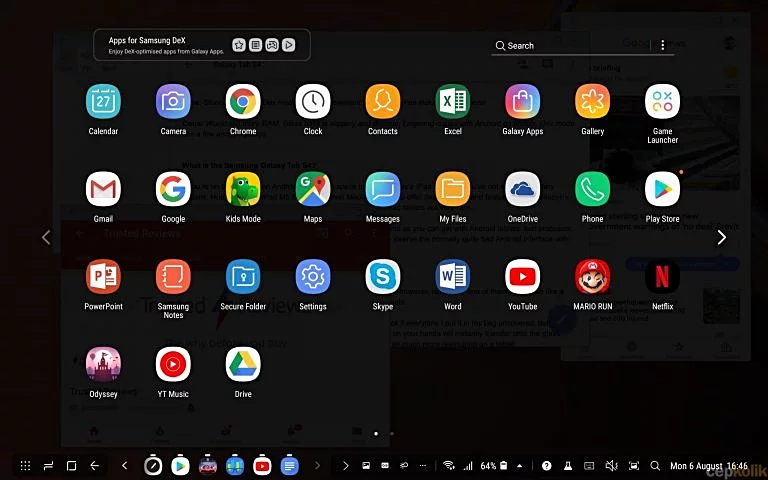Open Samsung Notes
This screenshot has height=480, width=768.
[173, 277]
